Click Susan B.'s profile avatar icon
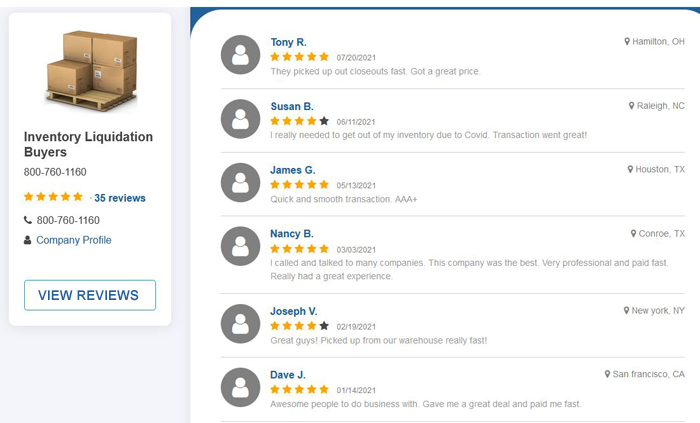 coord(240,119)
